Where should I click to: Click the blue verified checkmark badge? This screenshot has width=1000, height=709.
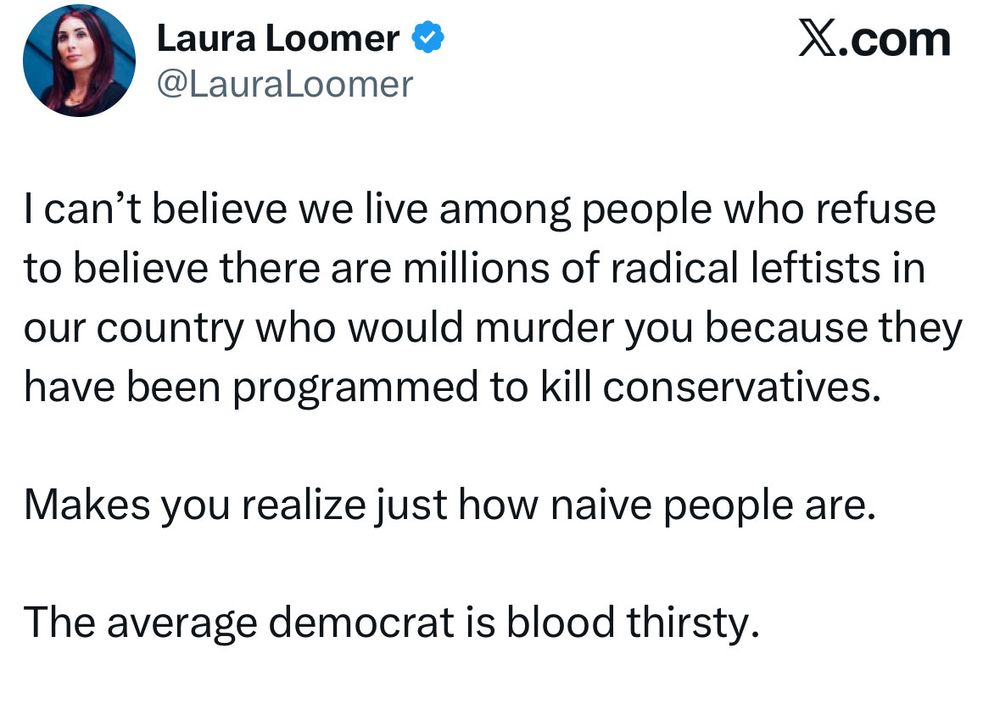pos(428,38)
